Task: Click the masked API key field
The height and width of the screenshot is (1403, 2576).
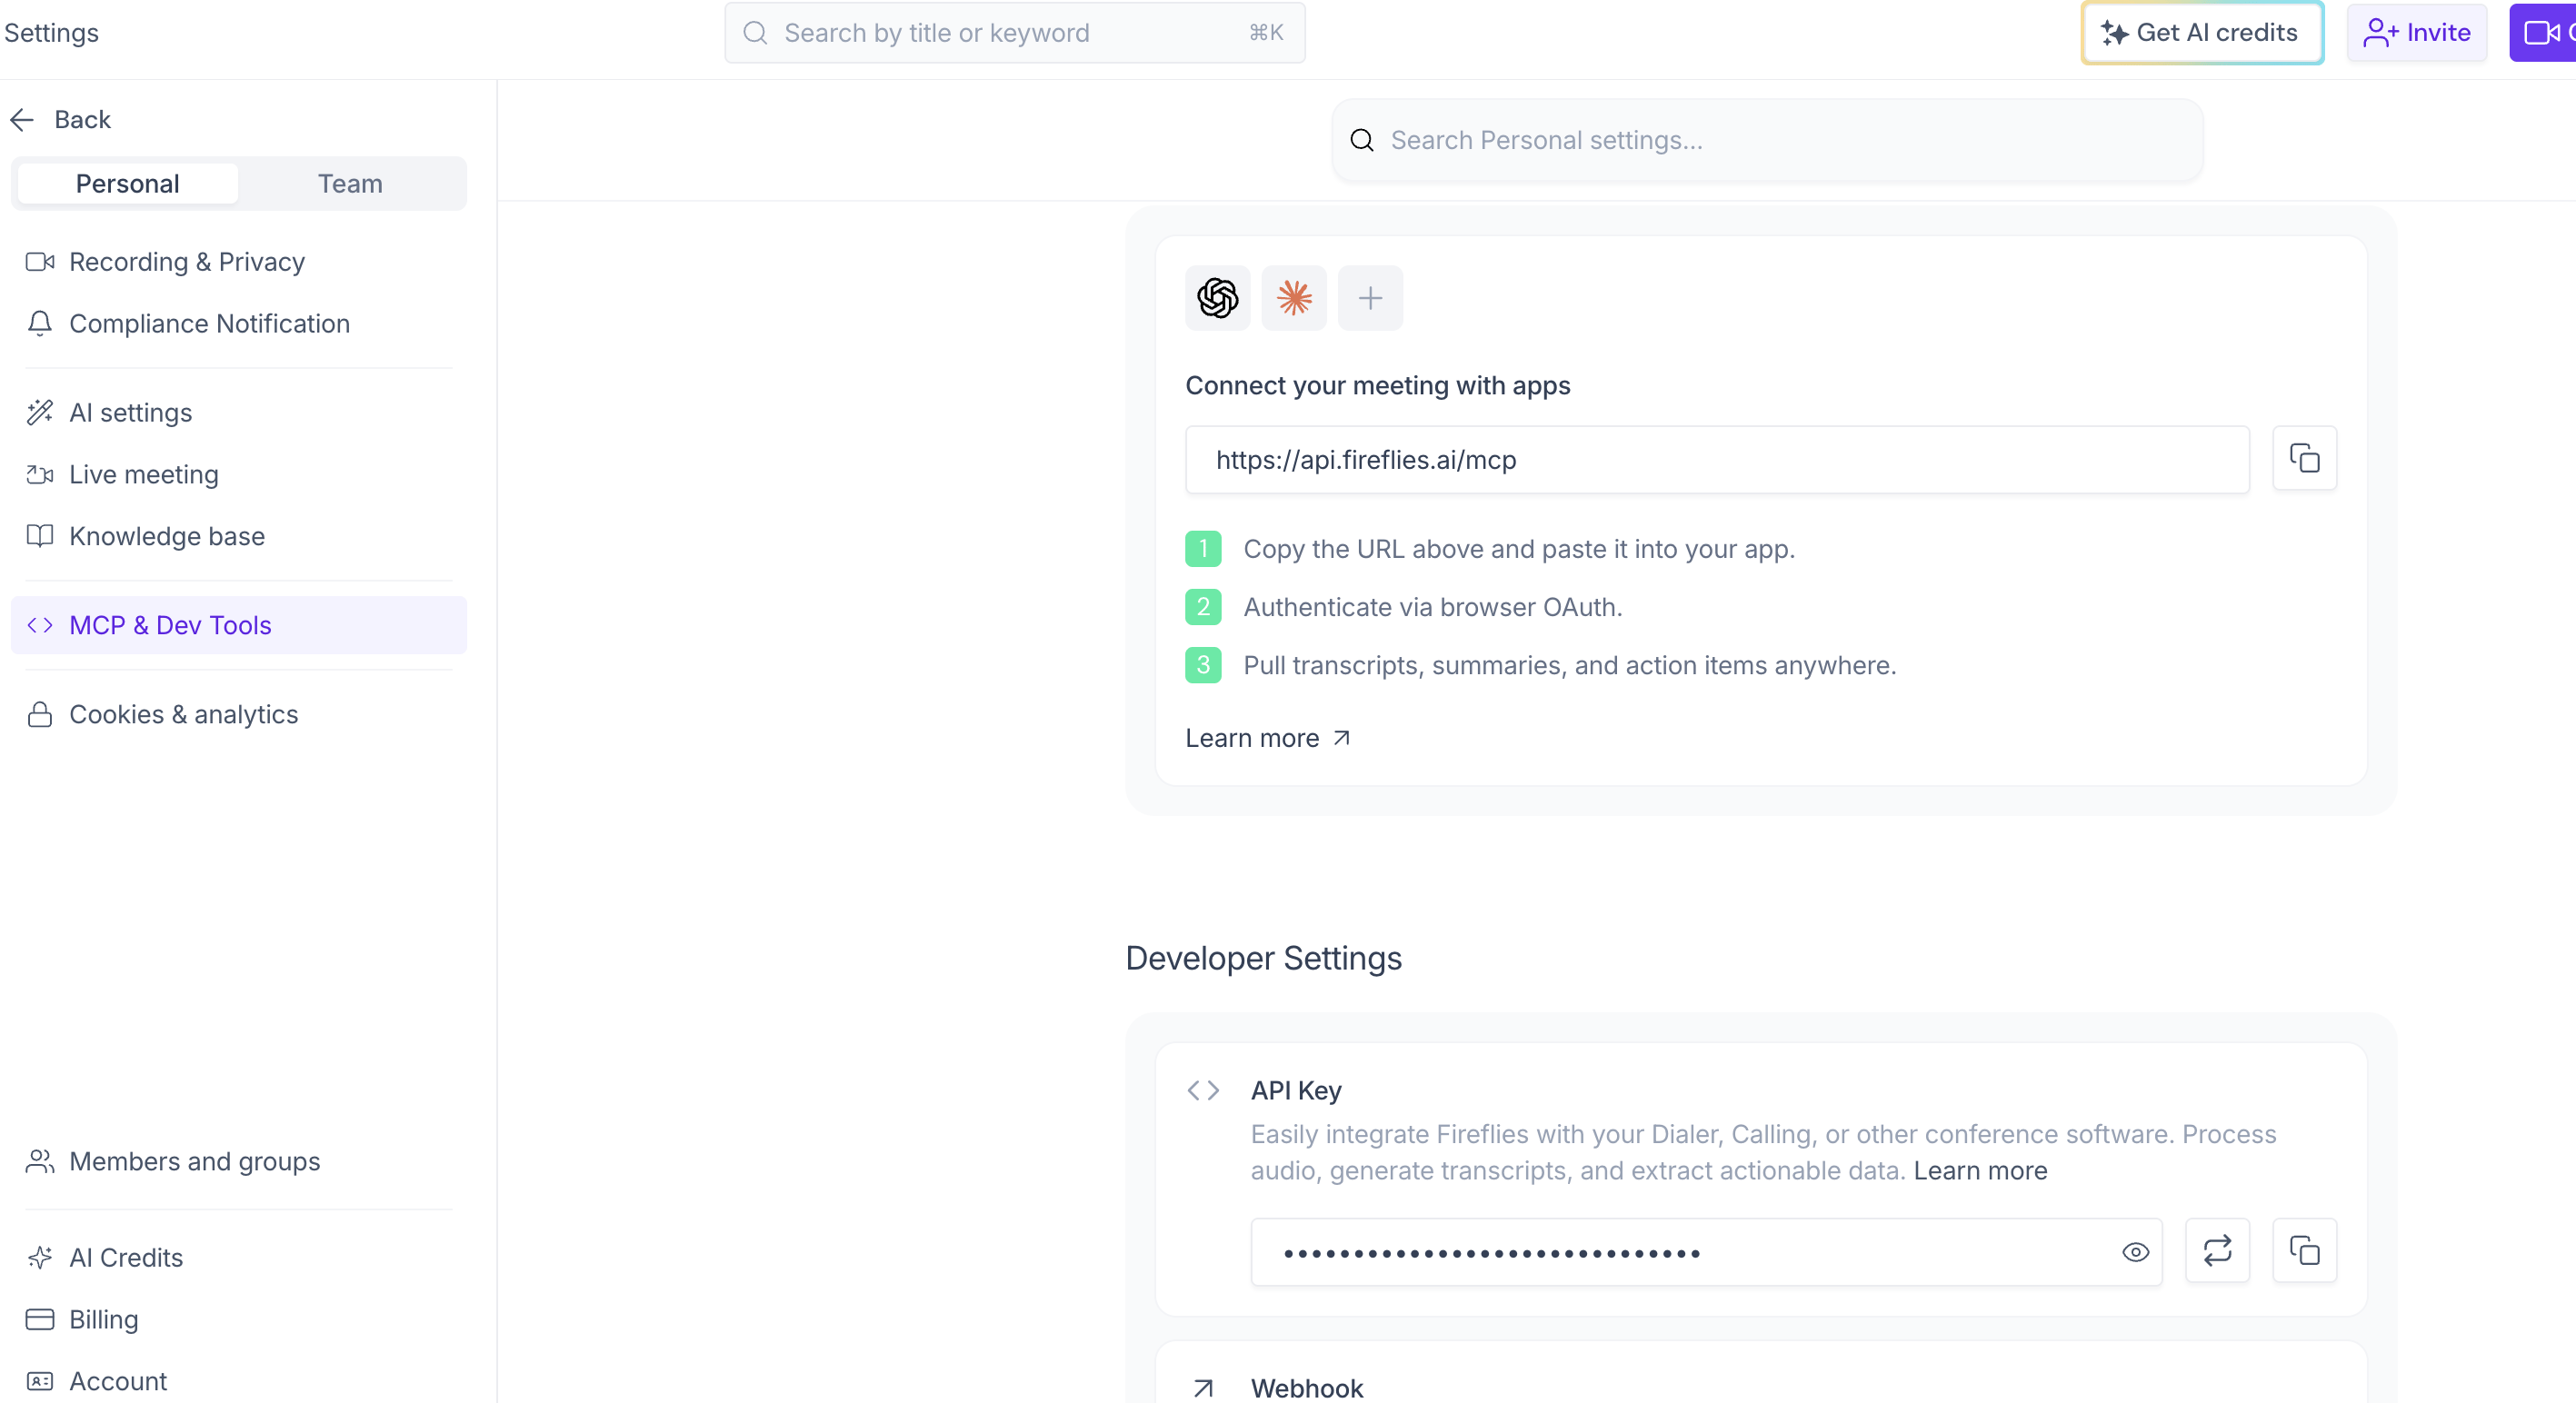Action: pyautogui.click(x=1706, y=1252)
